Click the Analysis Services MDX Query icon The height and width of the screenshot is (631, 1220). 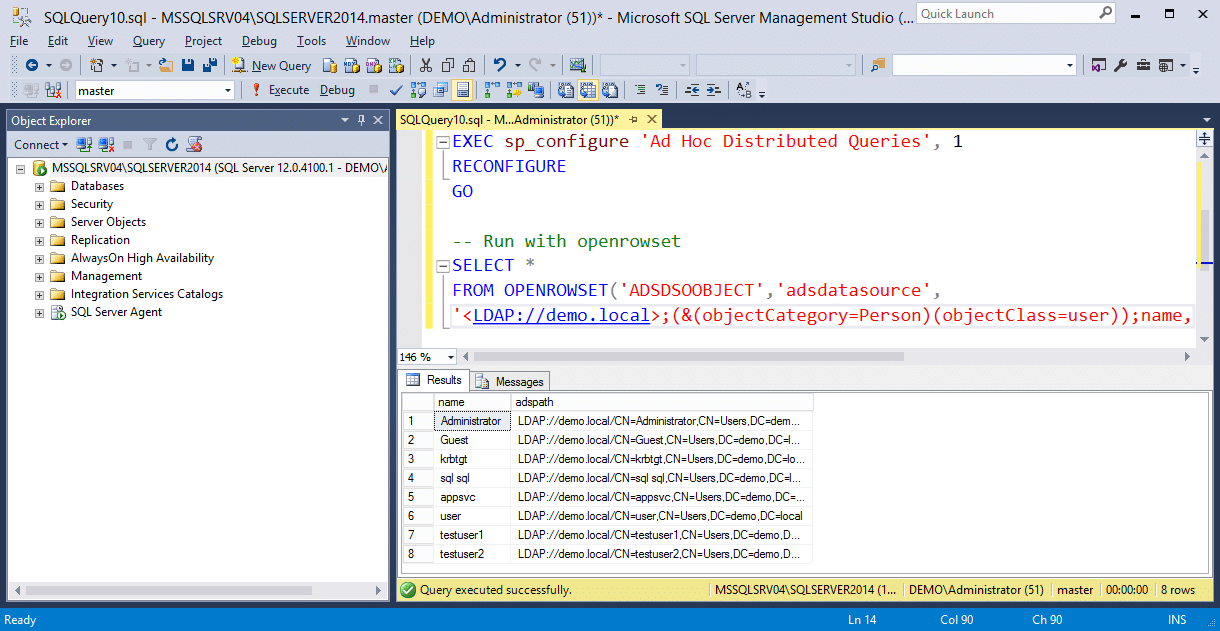[351, 65]
